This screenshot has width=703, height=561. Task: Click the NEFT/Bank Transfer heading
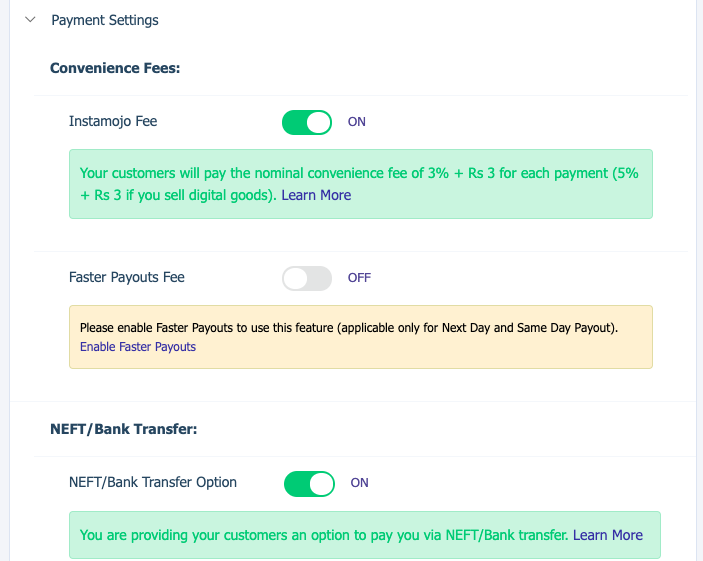[x=124, y=429]
